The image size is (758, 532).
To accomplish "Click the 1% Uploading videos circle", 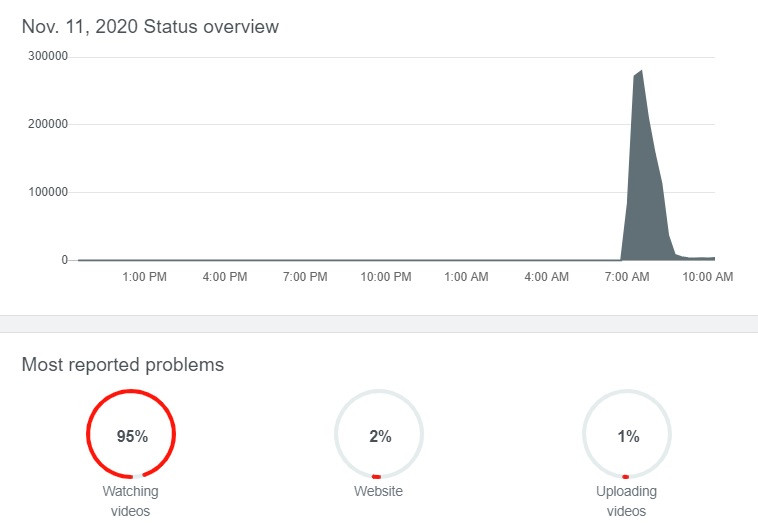I will coord(627,434).
